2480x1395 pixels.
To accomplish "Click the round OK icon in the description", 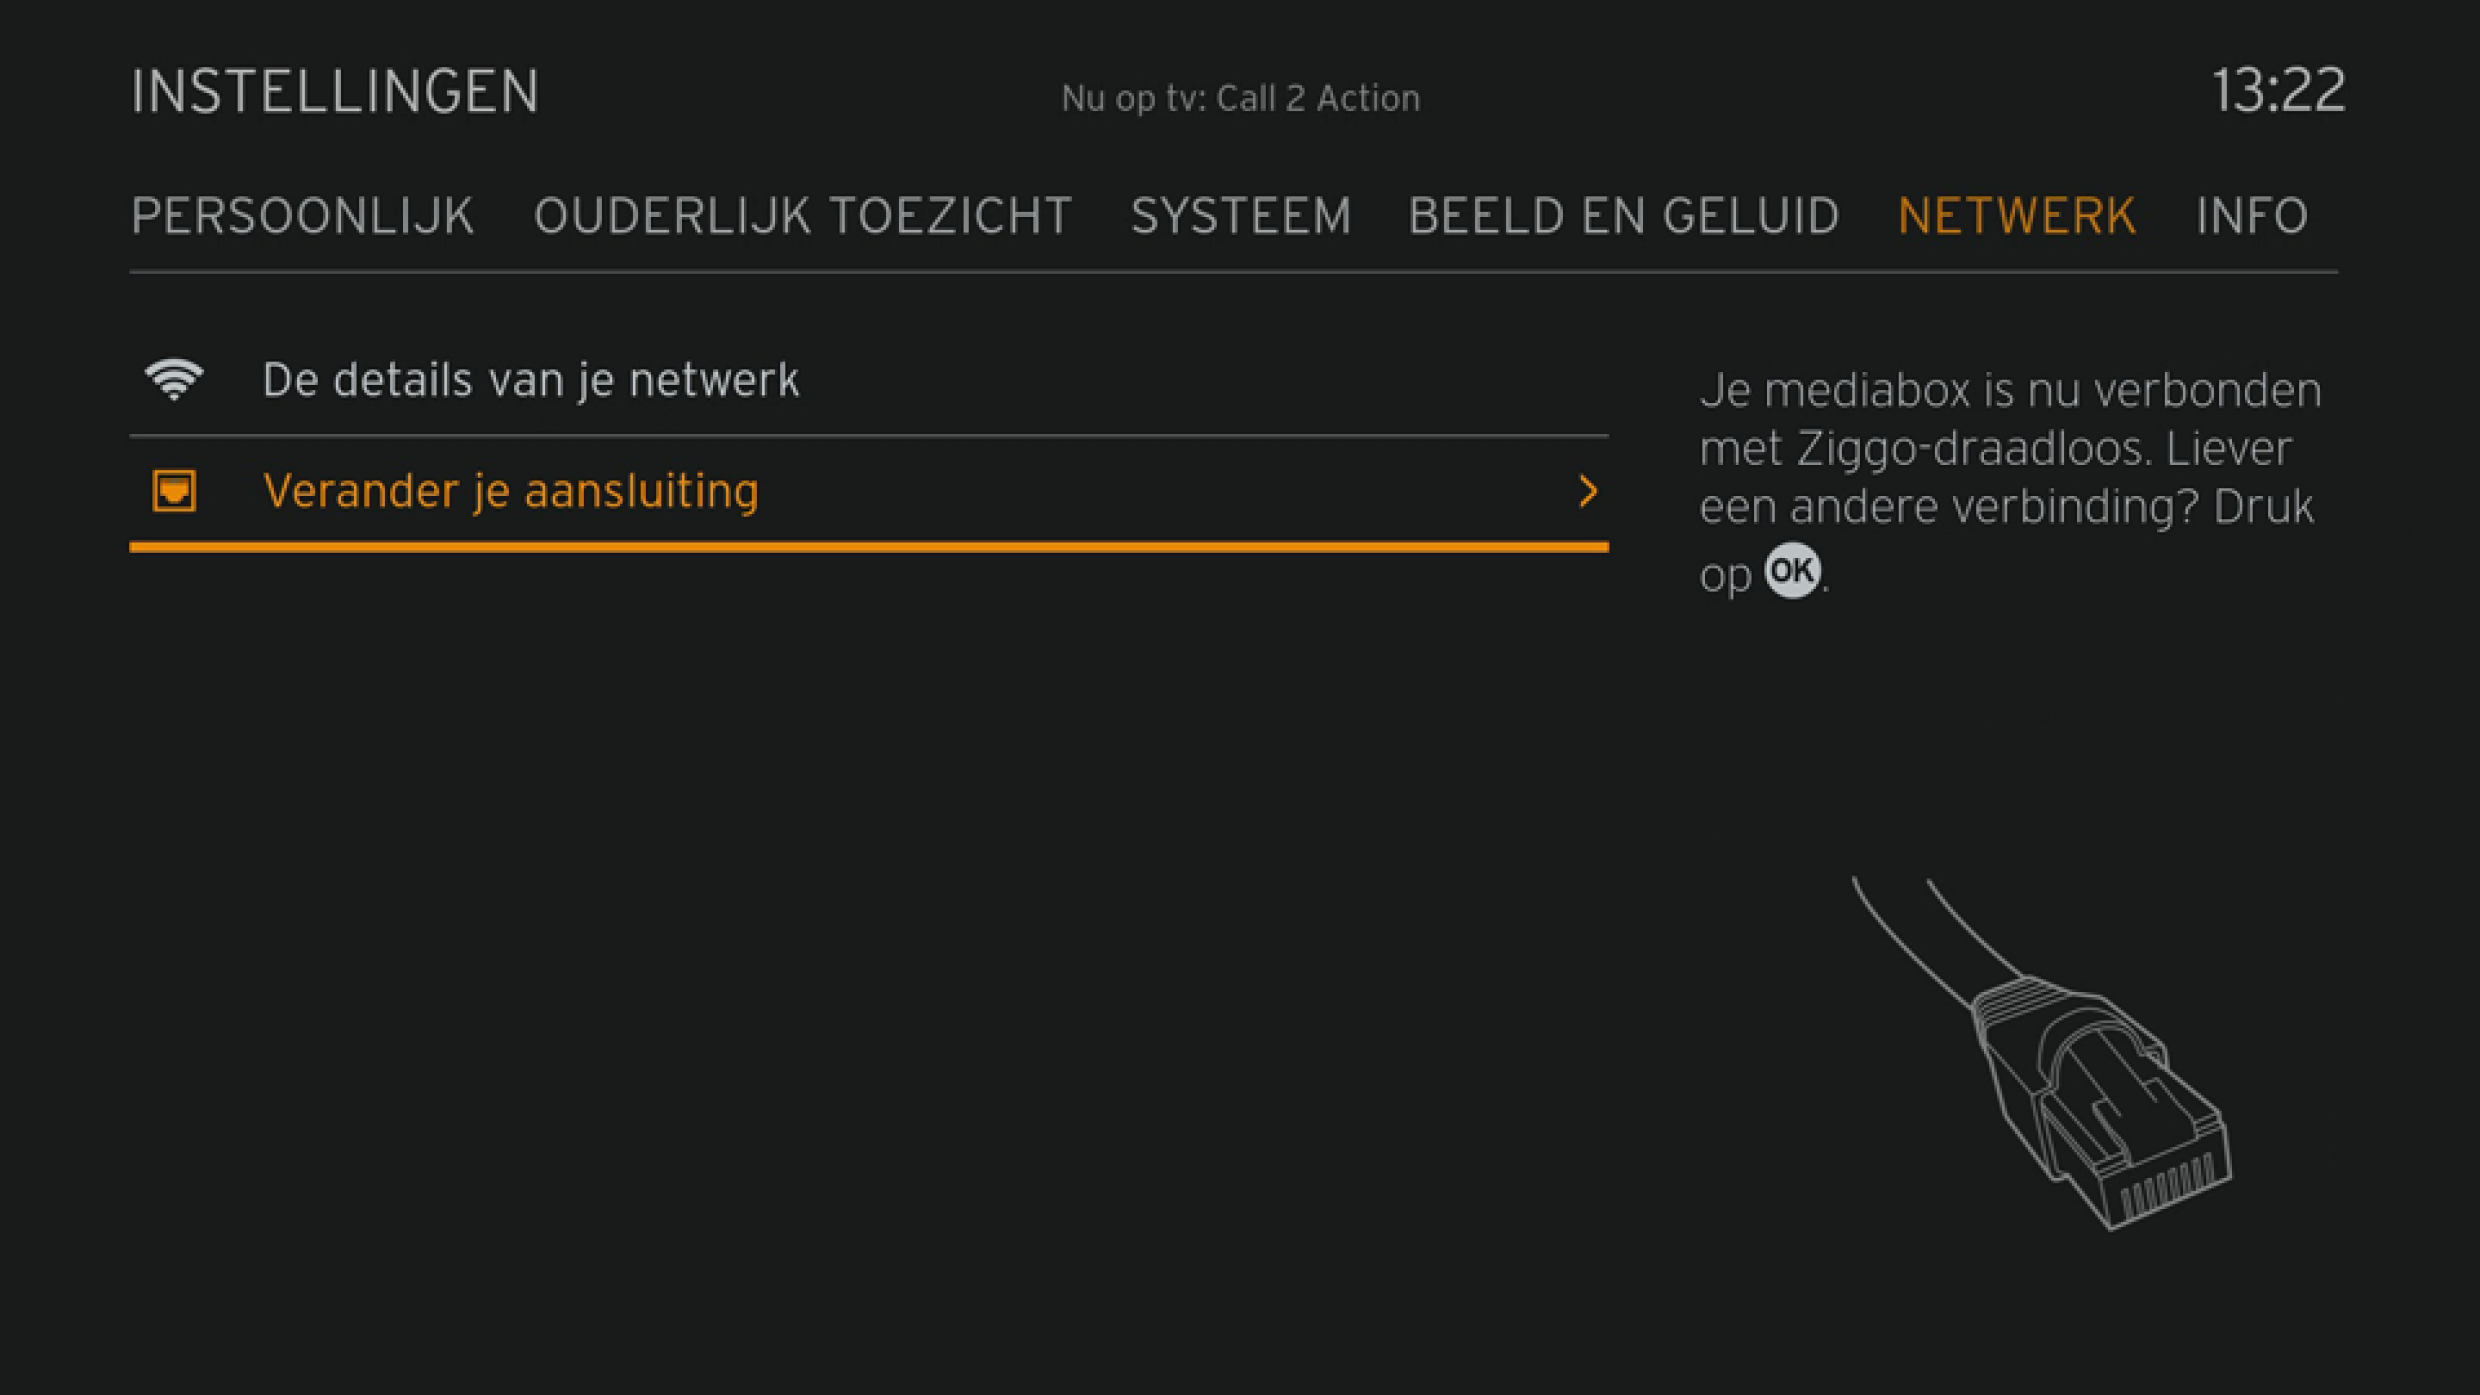I will [1791, 570].
